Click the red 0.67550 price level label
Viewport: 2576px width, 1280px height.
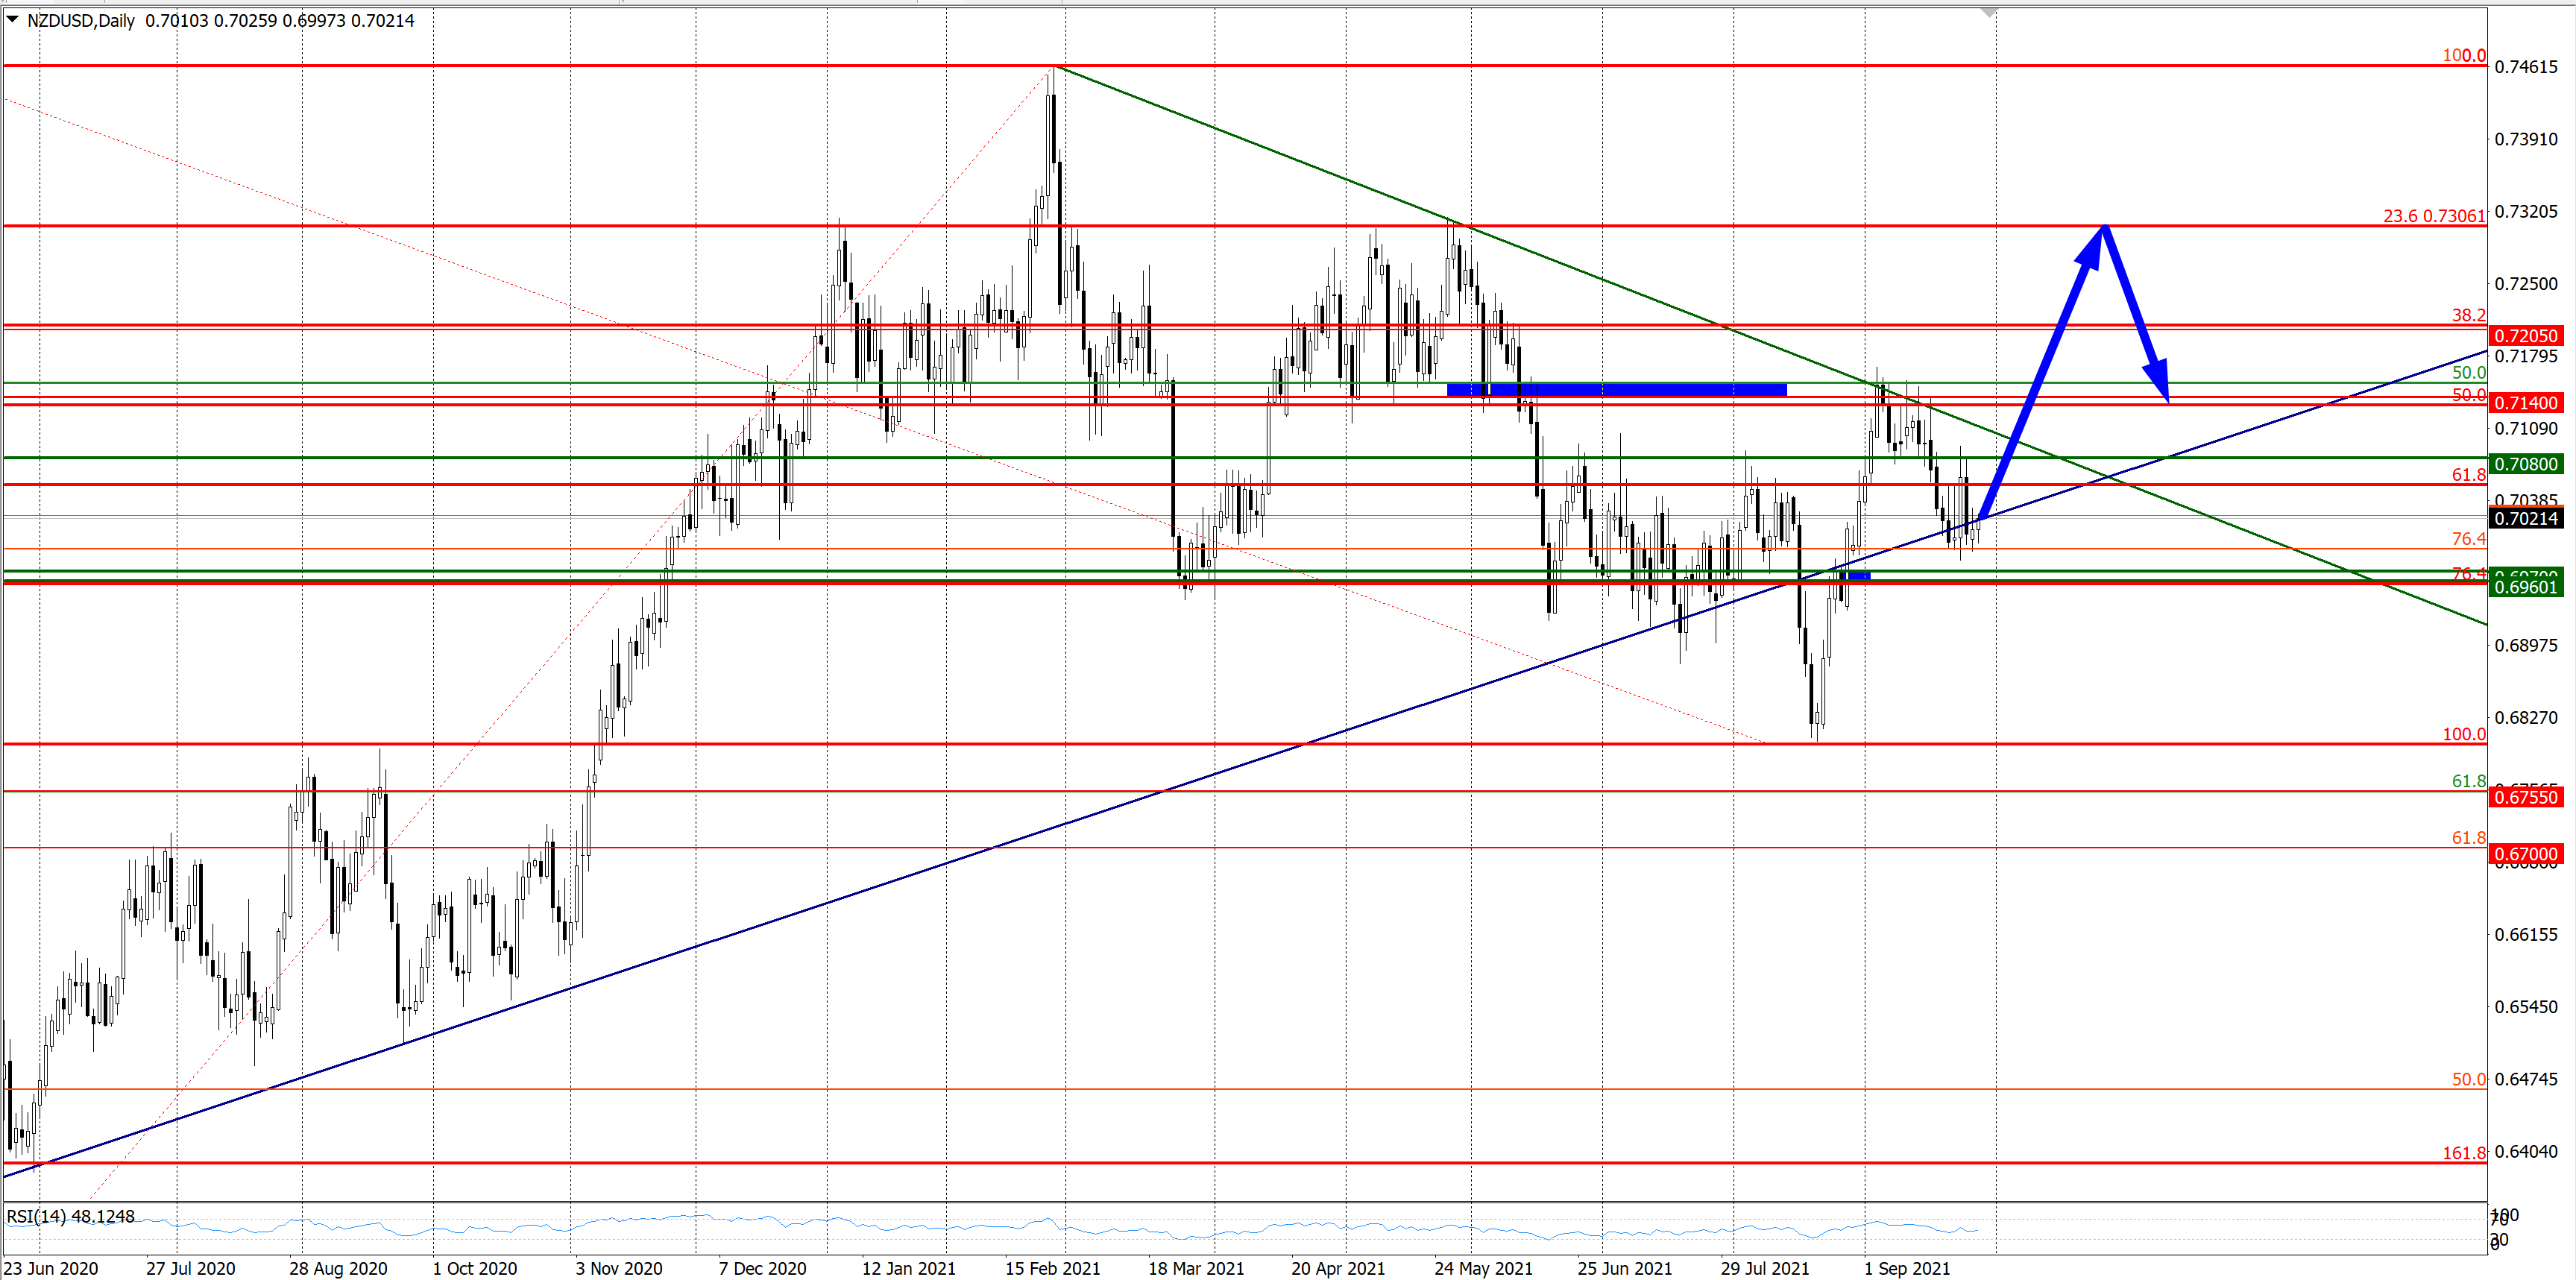coord(2525,797)
